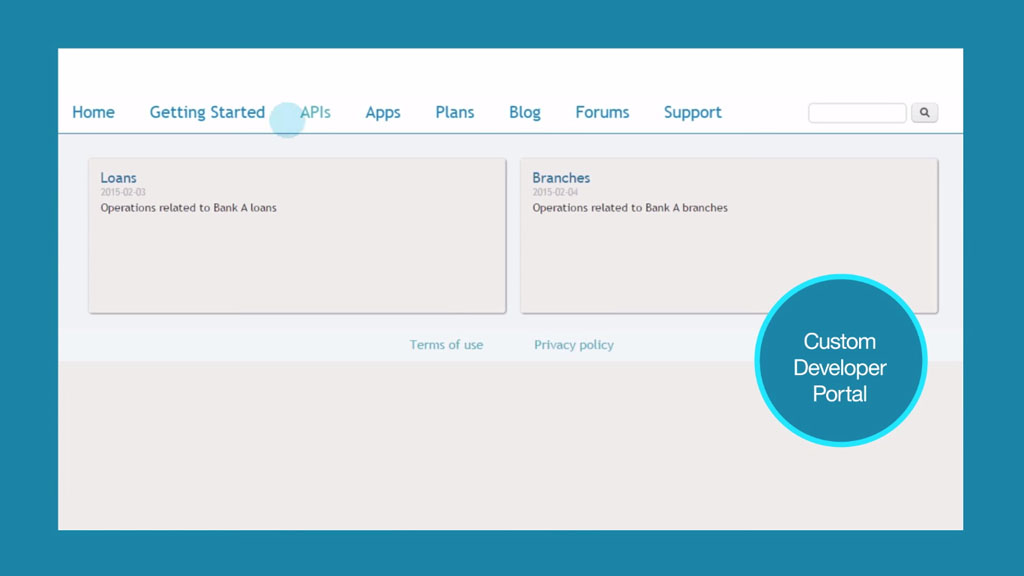Open the Home navigation item
The width and height of the screenshot is (1024, 576).
[x=93, y=112]
